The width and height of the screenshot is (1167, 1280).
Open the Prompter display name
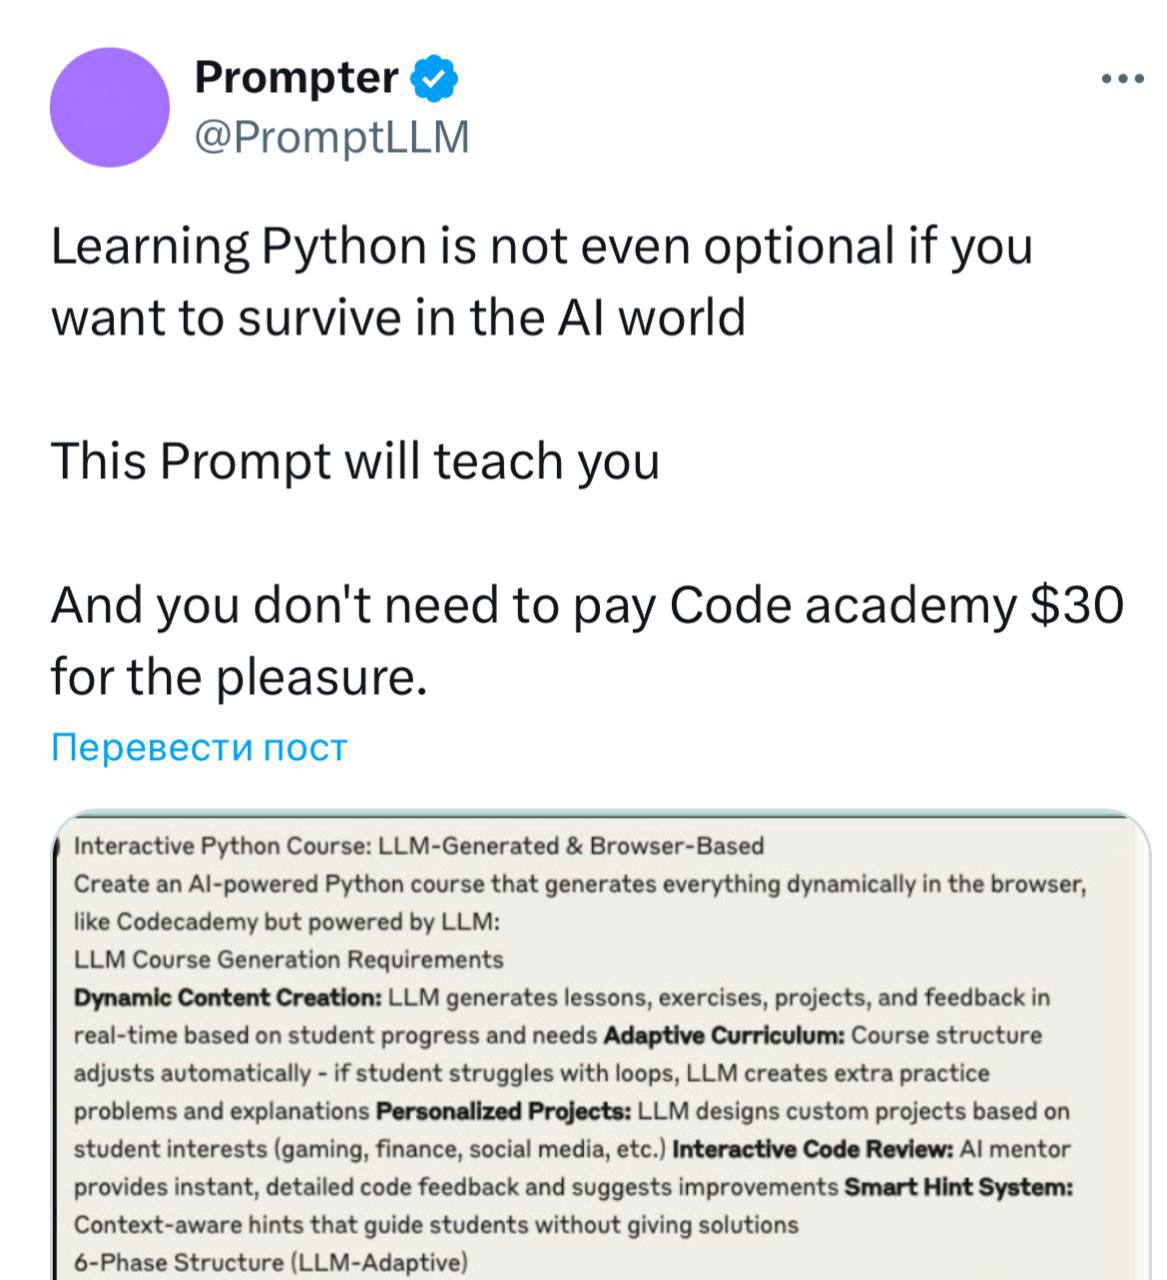(x=296, y=77)
